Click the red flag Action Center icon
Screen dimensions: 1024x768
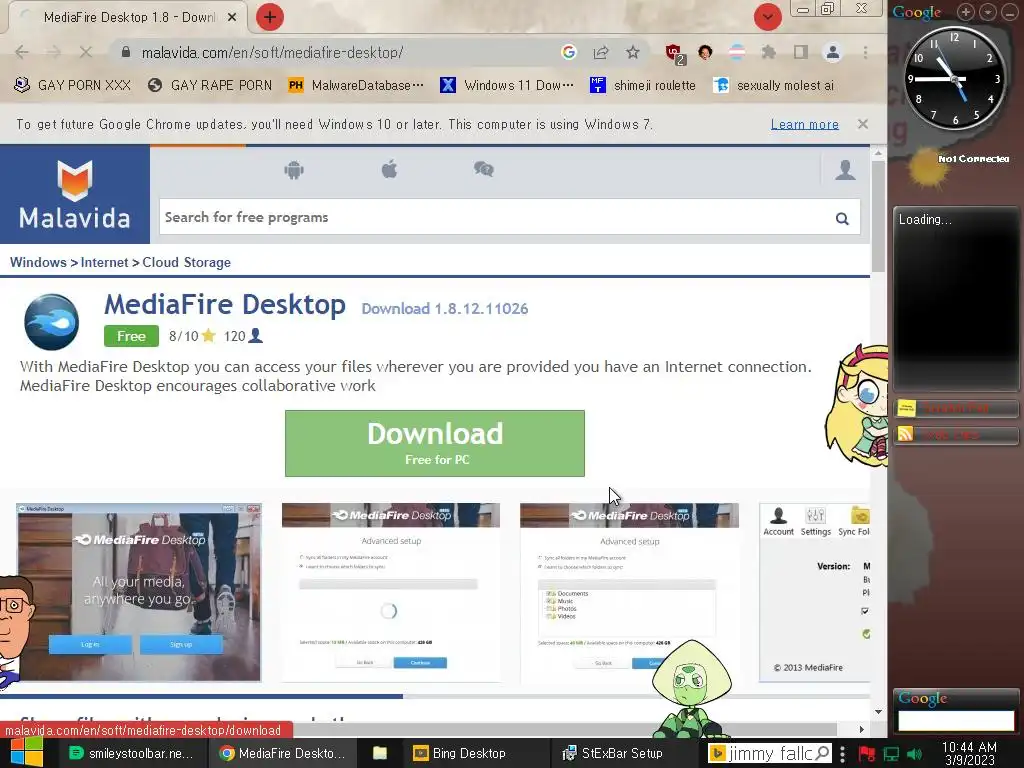tap(867, 754)
